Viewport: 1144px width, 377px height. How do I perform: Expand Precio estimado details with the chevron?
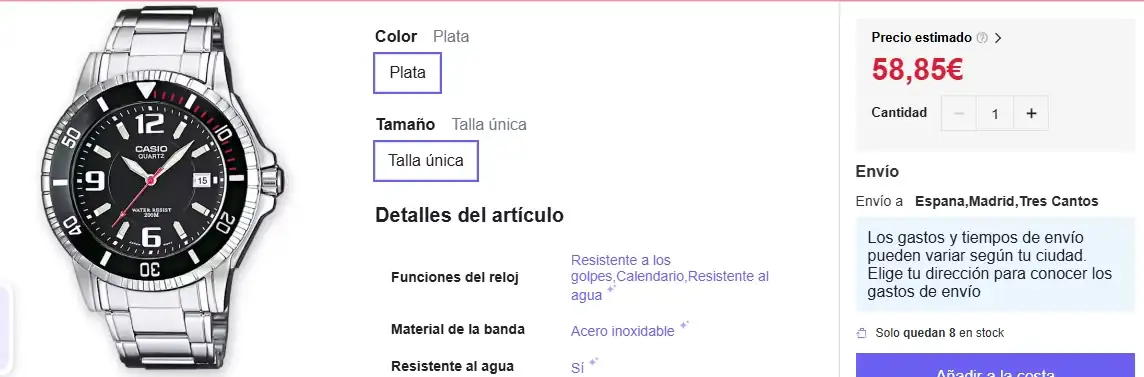(998, 38)
